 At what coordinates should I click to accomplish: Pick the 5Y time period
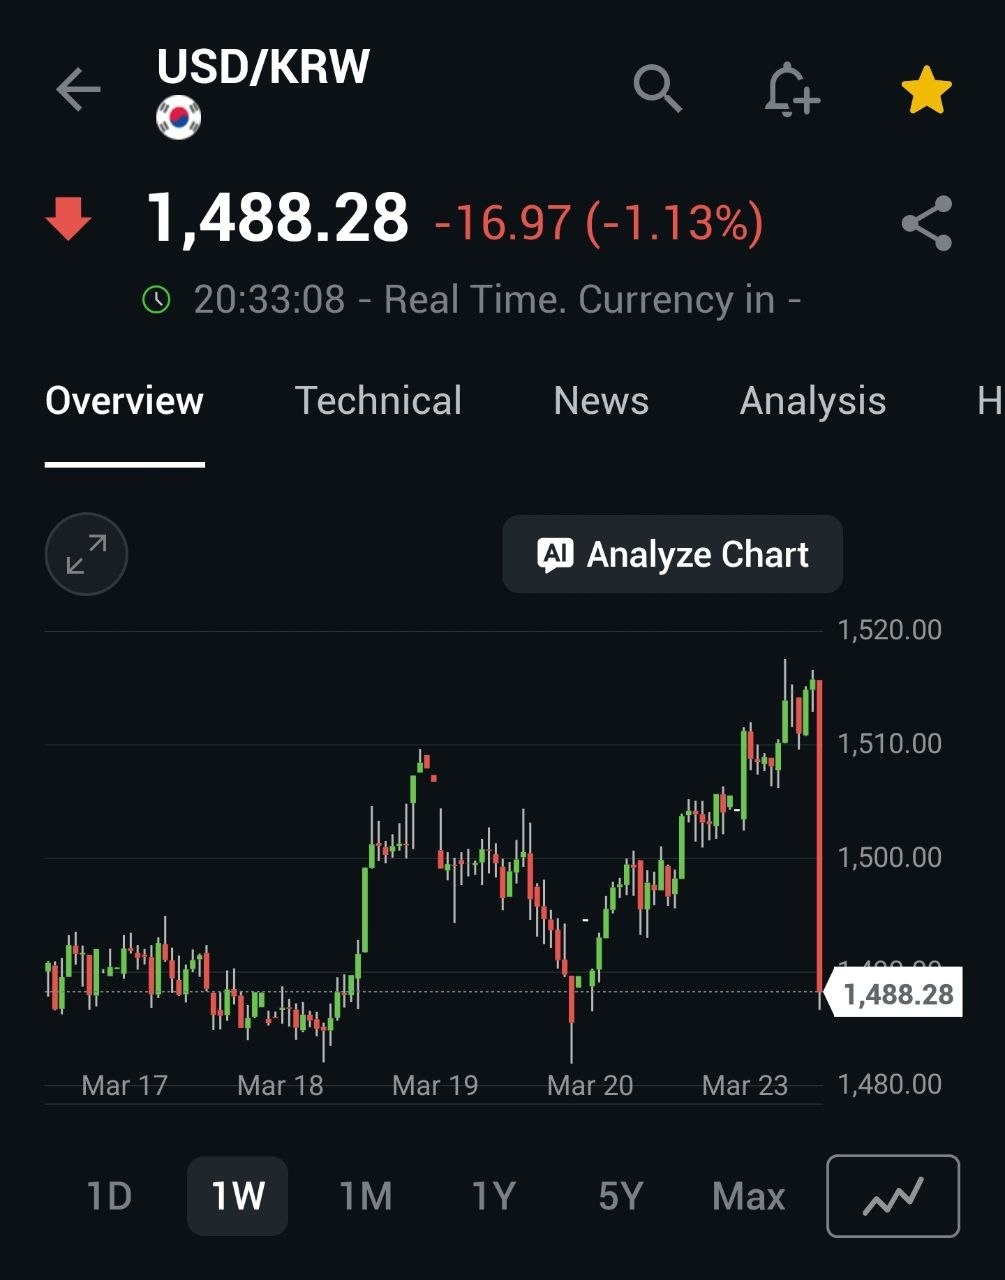[x=620, y=1196]
